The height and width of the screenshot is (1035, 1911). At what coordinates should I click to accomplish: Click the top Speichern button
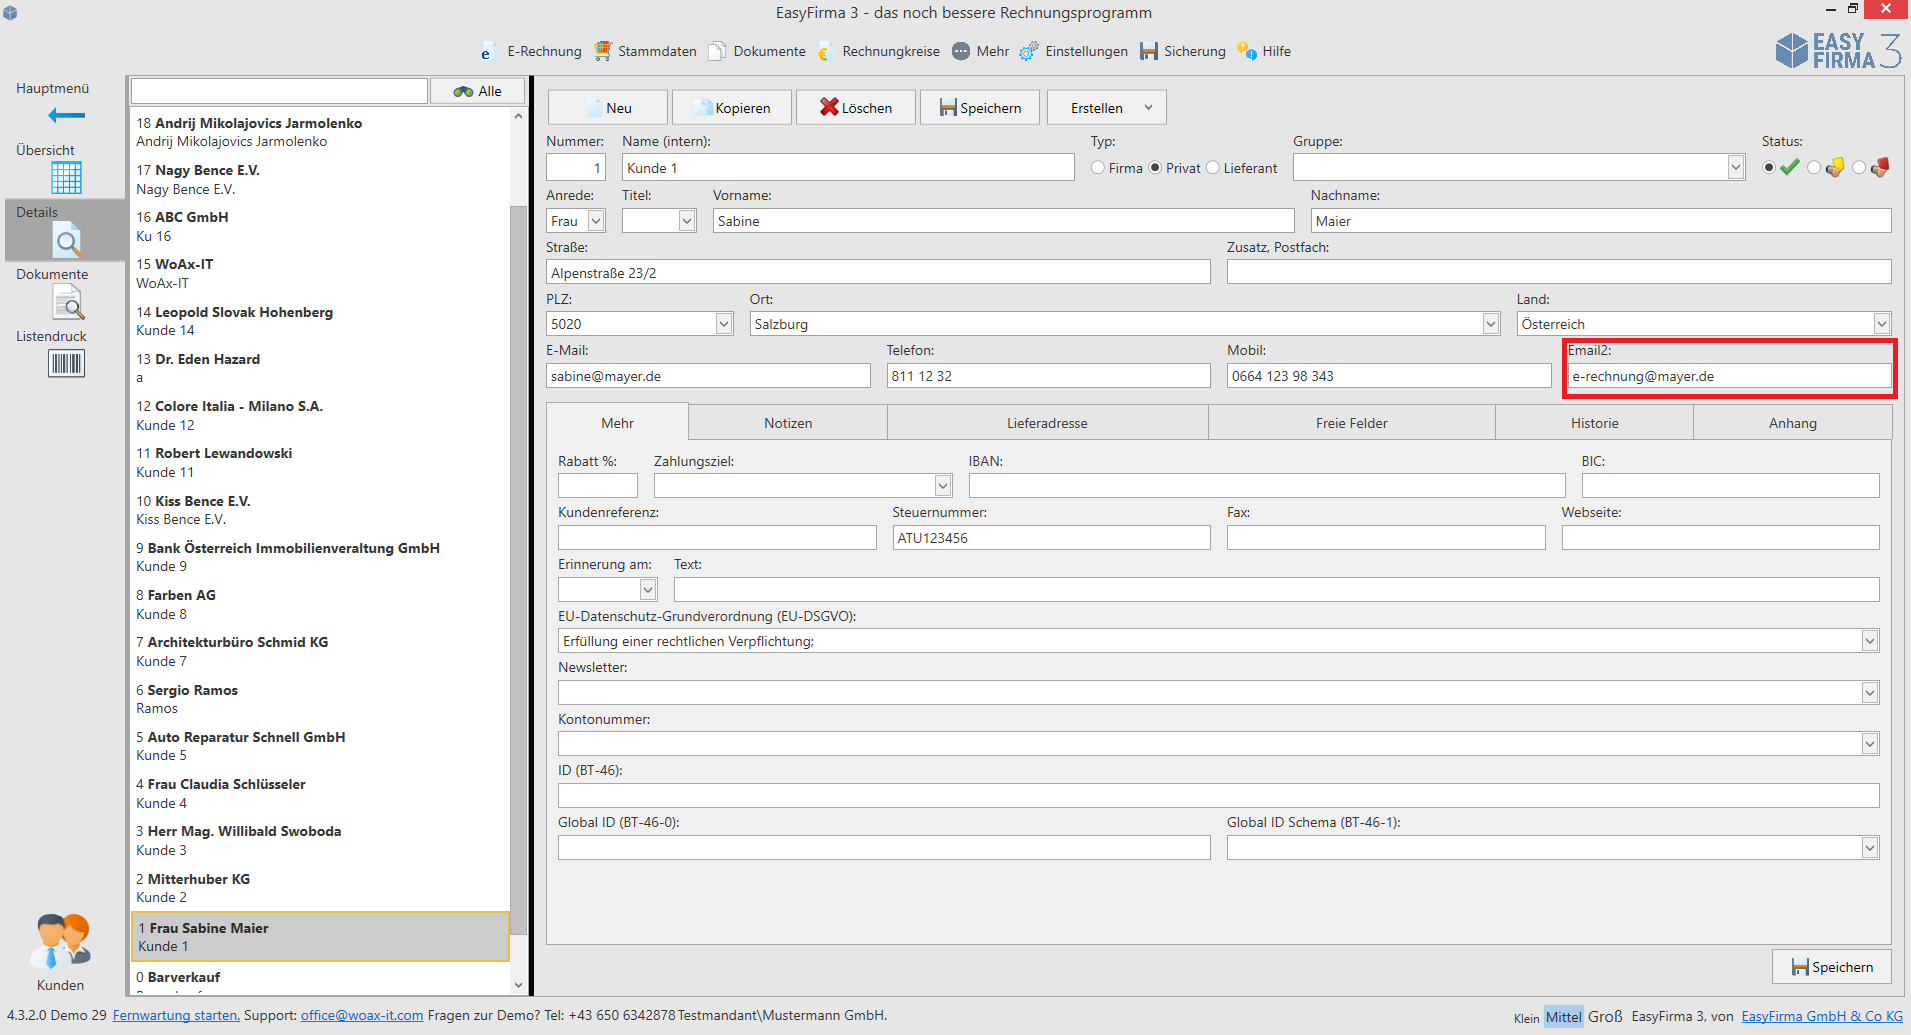pyautogui.click(x=980, y=107)
